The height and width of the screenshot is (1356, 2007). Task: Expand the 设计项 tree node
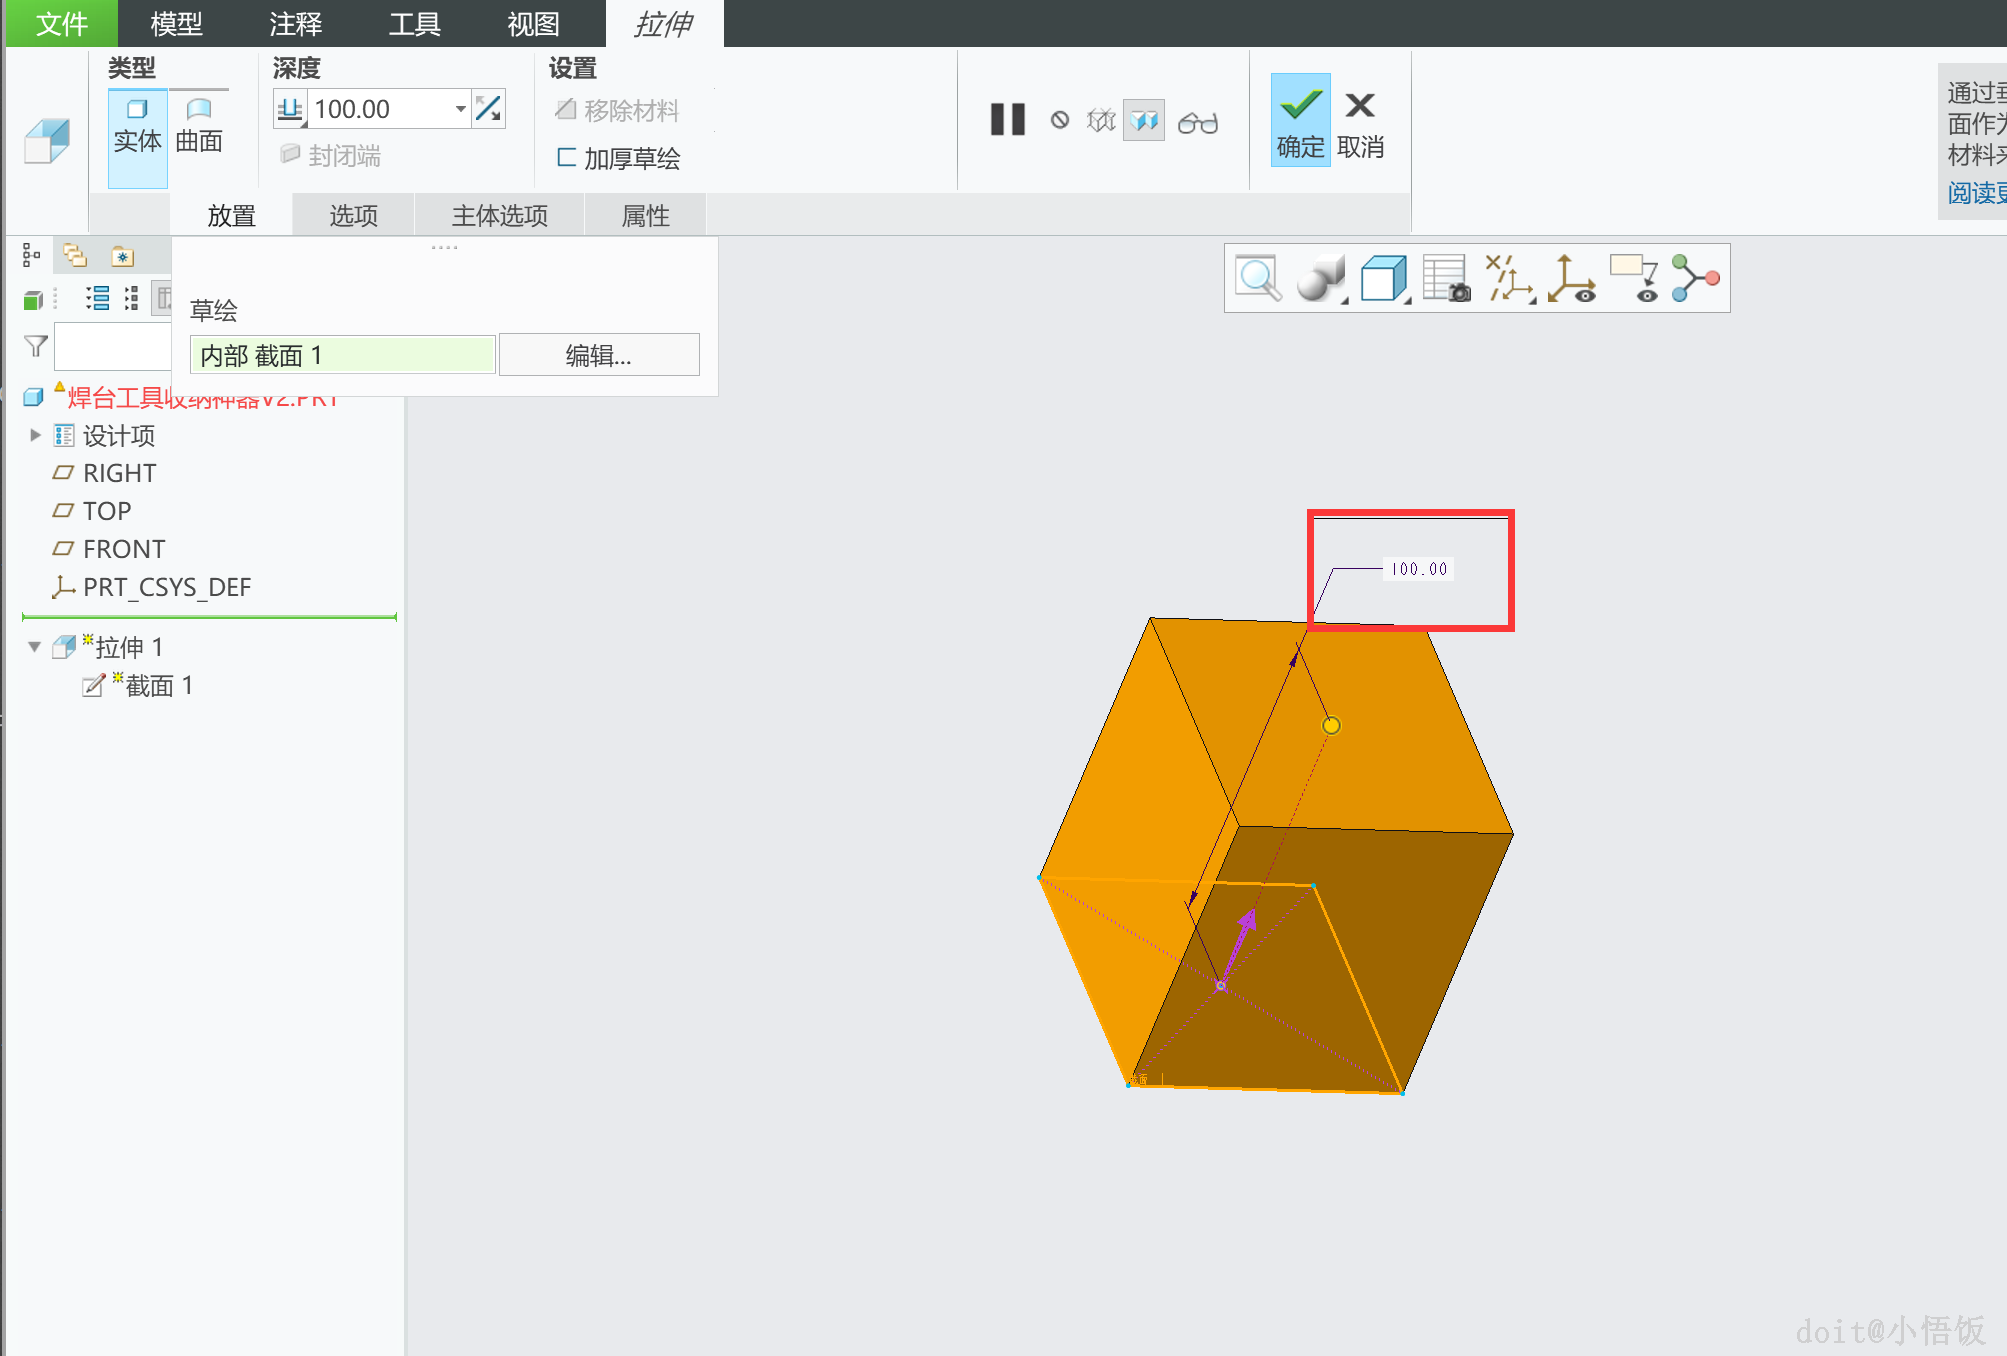pos(35,435)
